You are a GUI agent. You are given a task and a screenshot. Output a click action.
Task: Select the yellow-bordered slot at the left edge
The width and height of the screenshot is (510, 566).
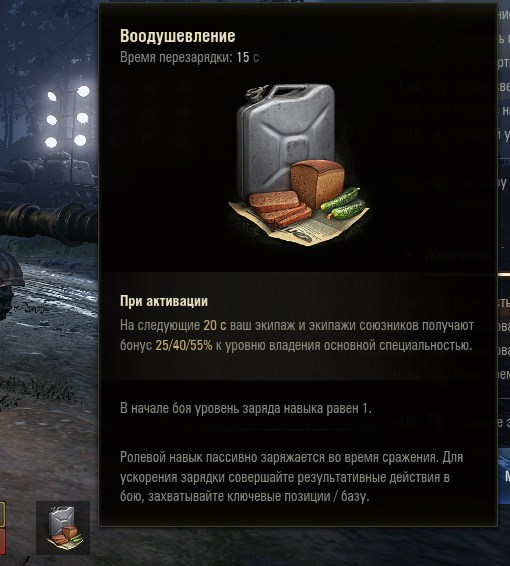(2, 514)
